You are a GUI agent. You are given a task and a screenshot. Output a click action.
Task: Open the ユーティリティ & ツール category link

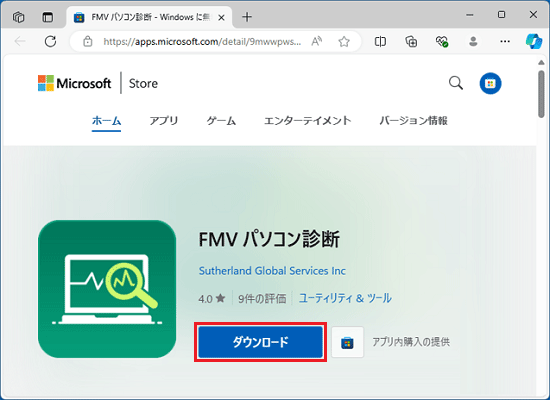pyautogui.click(x=345, y=298)
